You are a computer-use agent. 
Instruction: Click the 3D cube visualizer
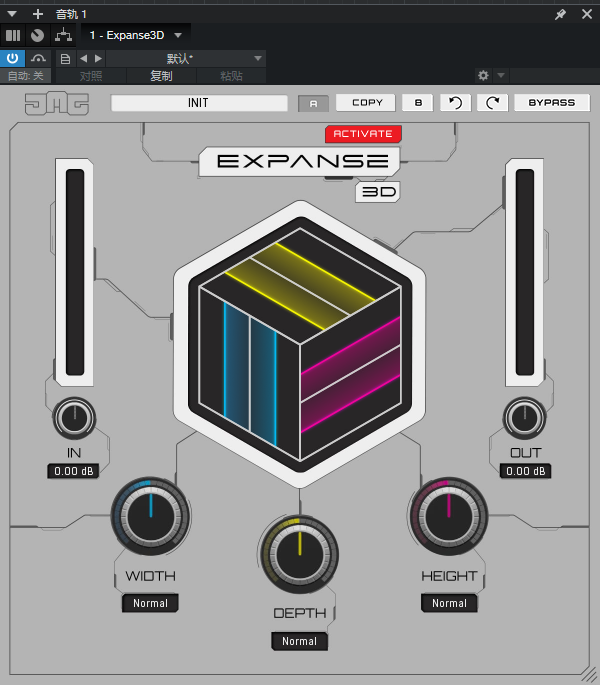pos(300,344)
